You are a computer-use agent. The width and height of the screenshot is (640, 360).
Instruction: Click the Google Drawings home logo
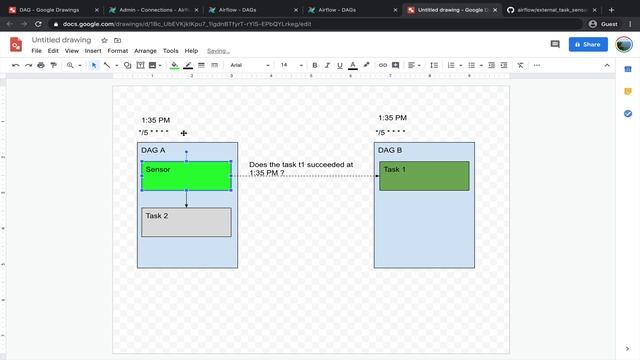pyautogui.click(x=16, y=44)
